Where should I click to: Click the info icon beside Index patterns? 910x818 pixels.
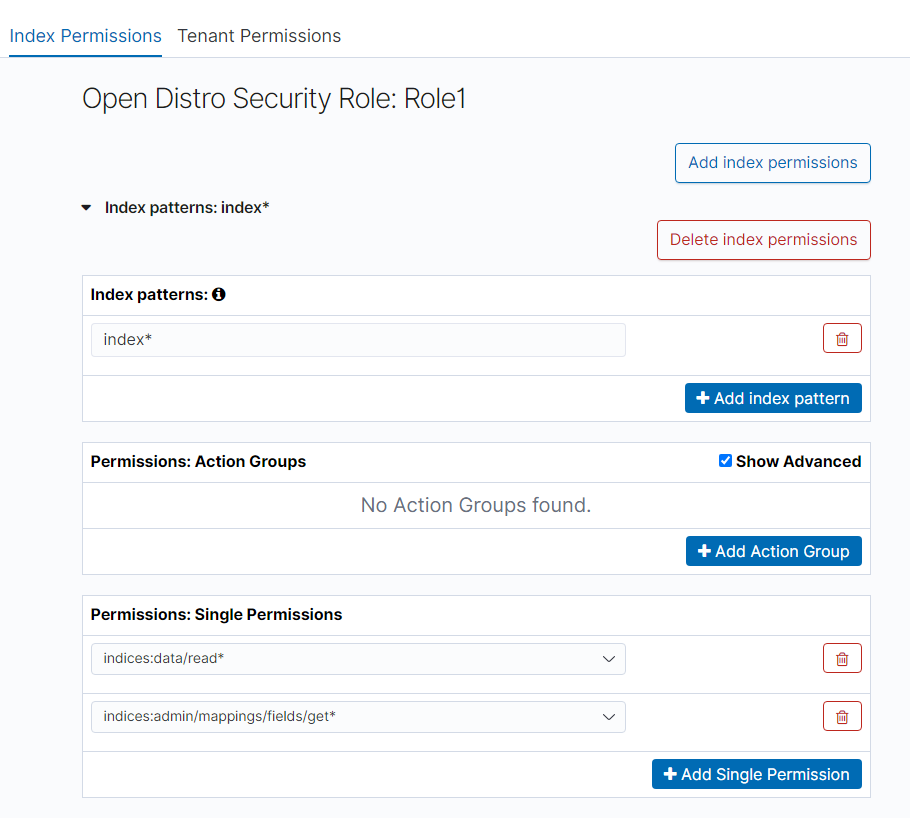coord(219,295)
